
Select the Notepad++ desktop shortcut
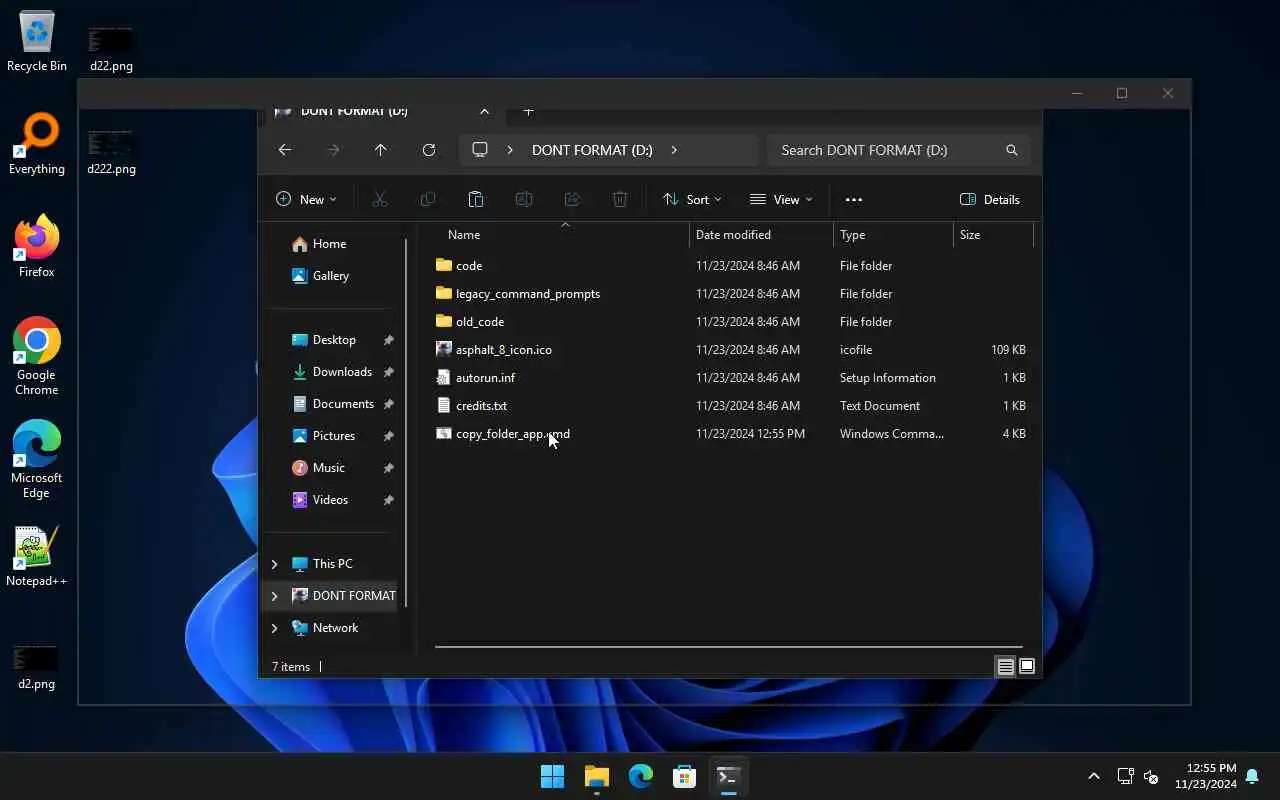tap(37, 557)
